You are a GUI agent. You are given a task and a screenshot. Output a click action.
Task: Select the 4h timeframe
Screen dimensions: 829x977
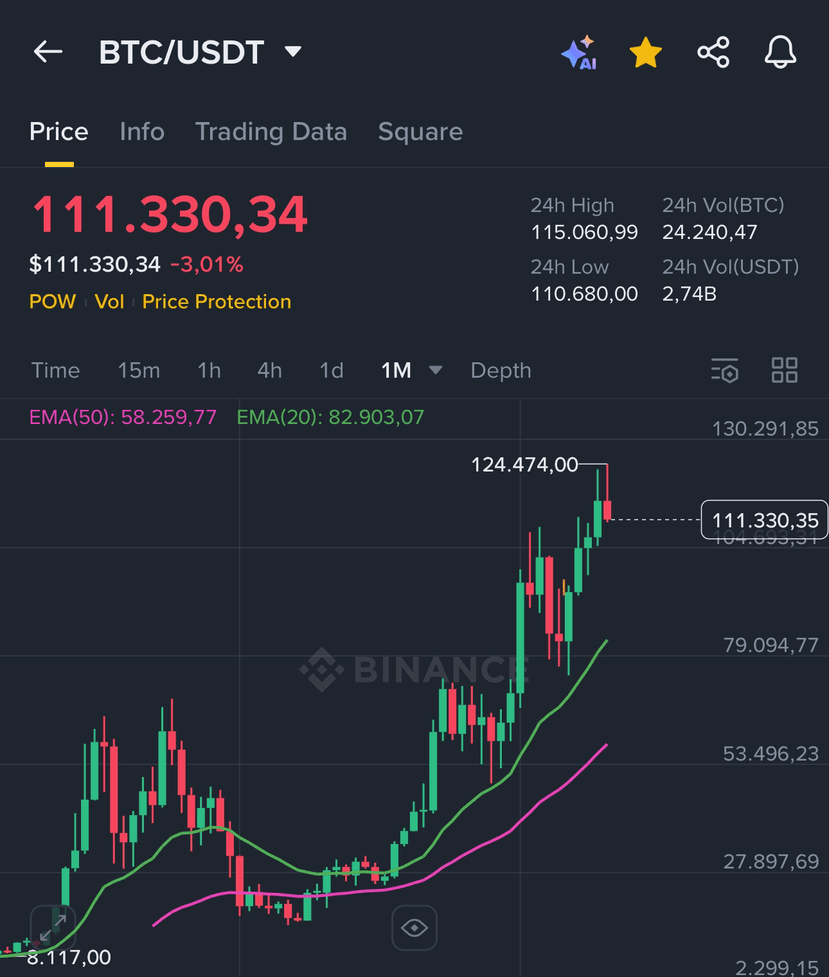[x=269, y=370]
